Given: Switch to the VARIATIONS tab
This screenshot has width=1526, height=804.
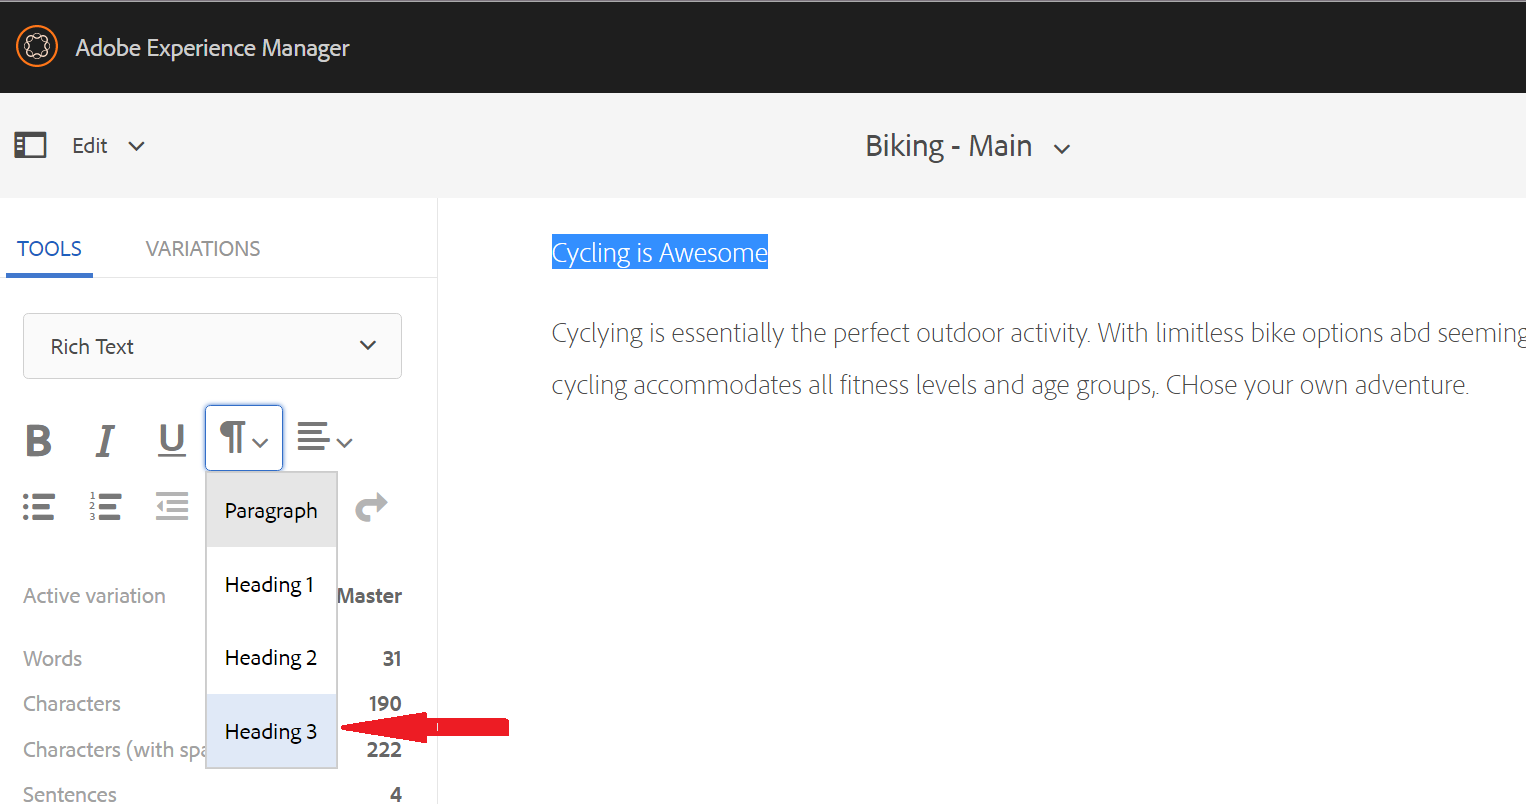Looking at the screenshot, I should click(203, 249).
